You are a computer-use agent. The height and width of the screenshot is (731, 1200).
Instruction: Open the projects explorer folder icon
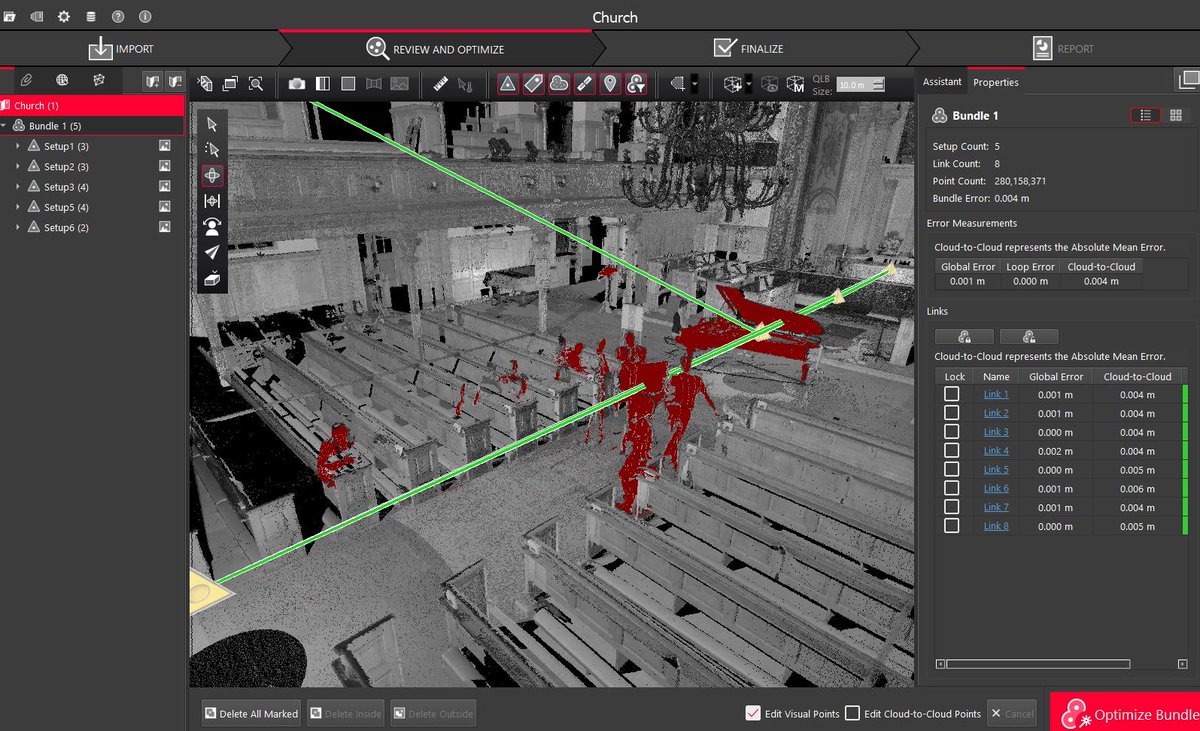(11, 17)
